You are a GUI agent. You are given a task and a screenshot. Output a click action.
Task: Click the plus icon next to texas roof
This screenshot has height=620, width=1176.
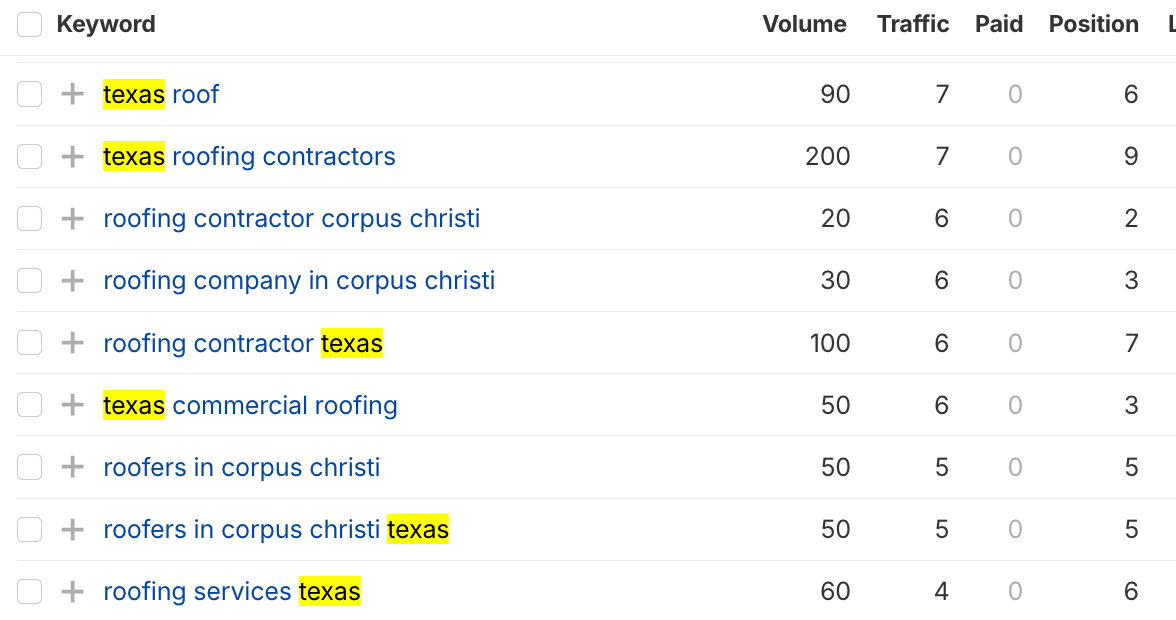(x=71, y=94)
